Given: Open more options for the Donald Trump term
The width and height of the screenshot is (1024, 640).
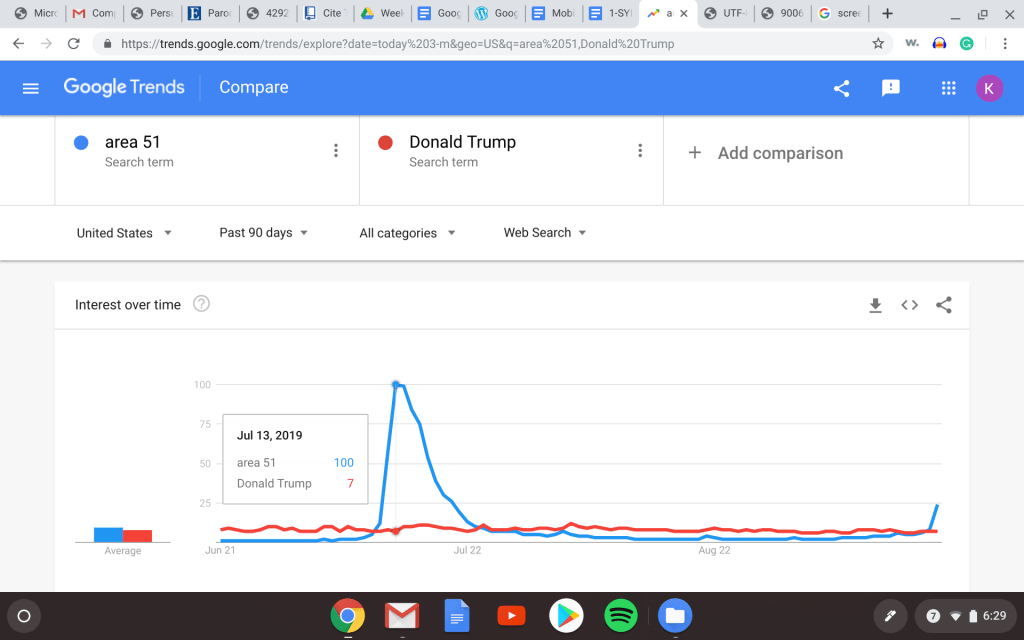Looking at the screenshot, I should (640, 151).
